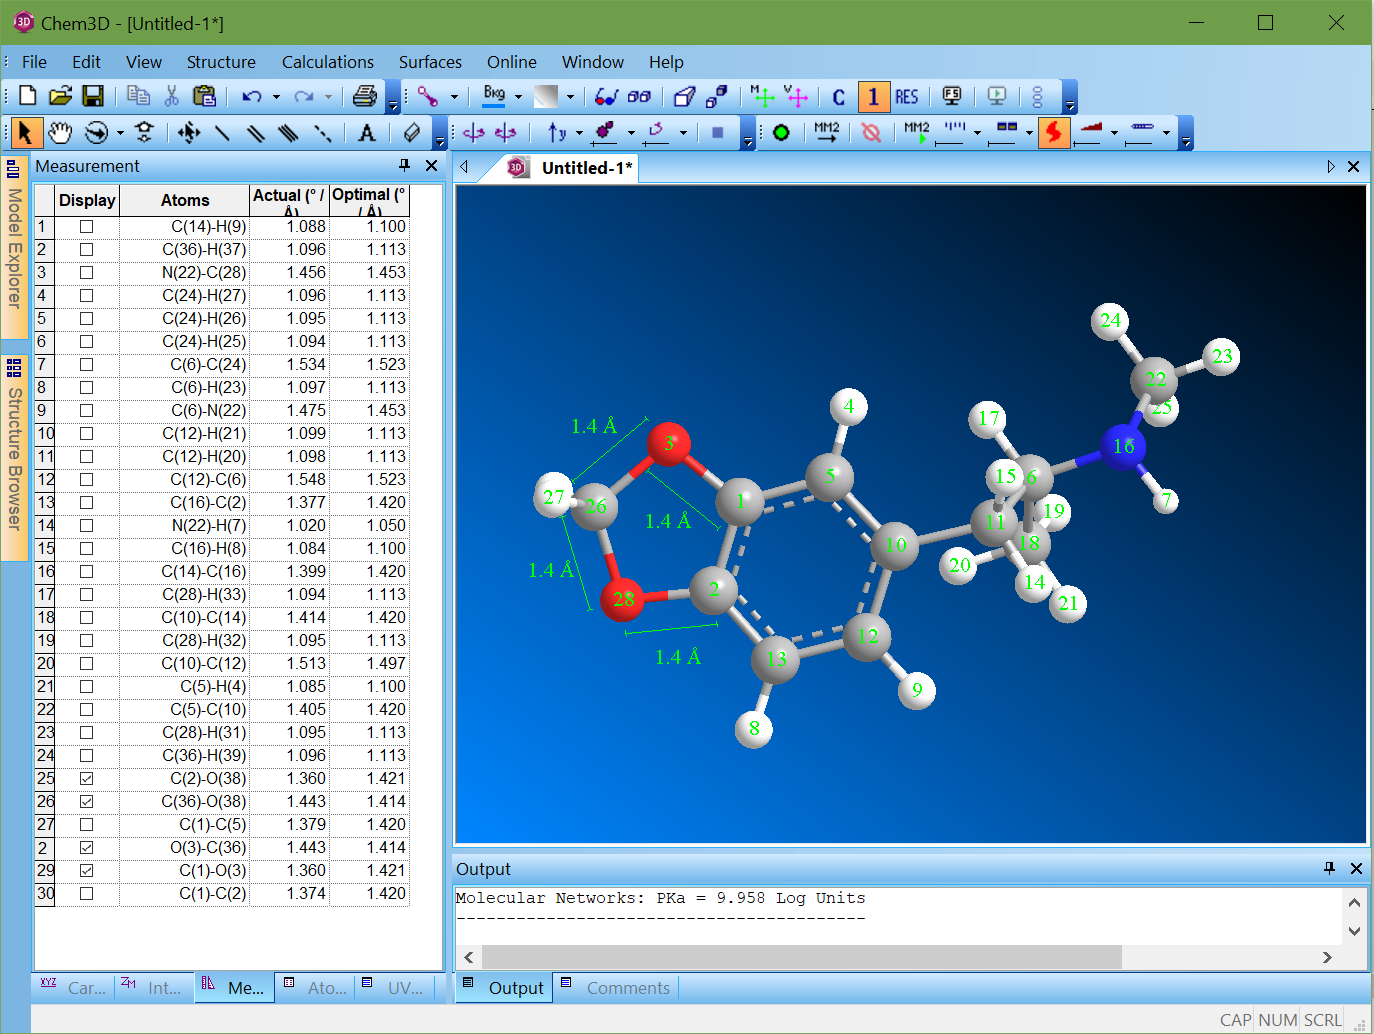Show view axes with the V axes icon

796,96
